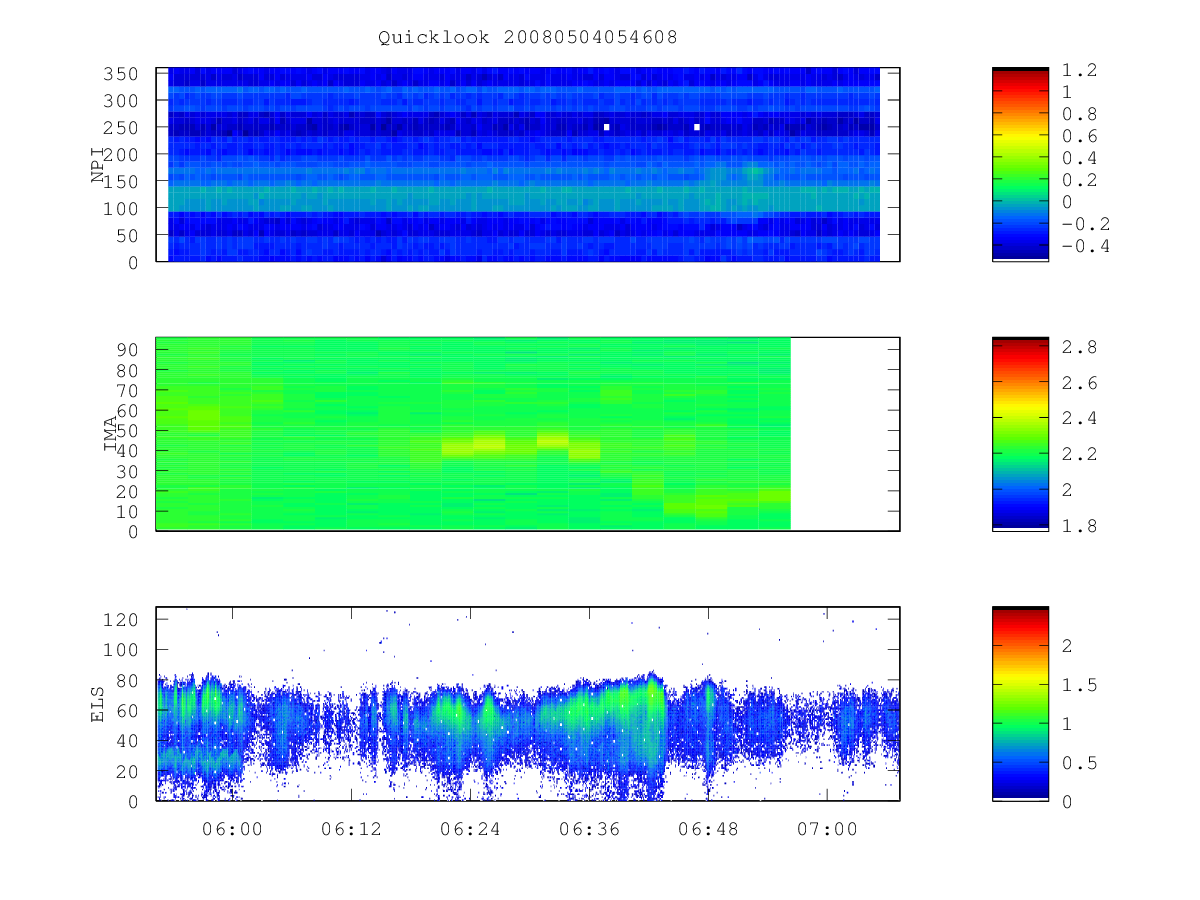Screen dimensions: 1200x900
Task: Click the 40 tick on ELS axis
Action: [x=128, y=741]
